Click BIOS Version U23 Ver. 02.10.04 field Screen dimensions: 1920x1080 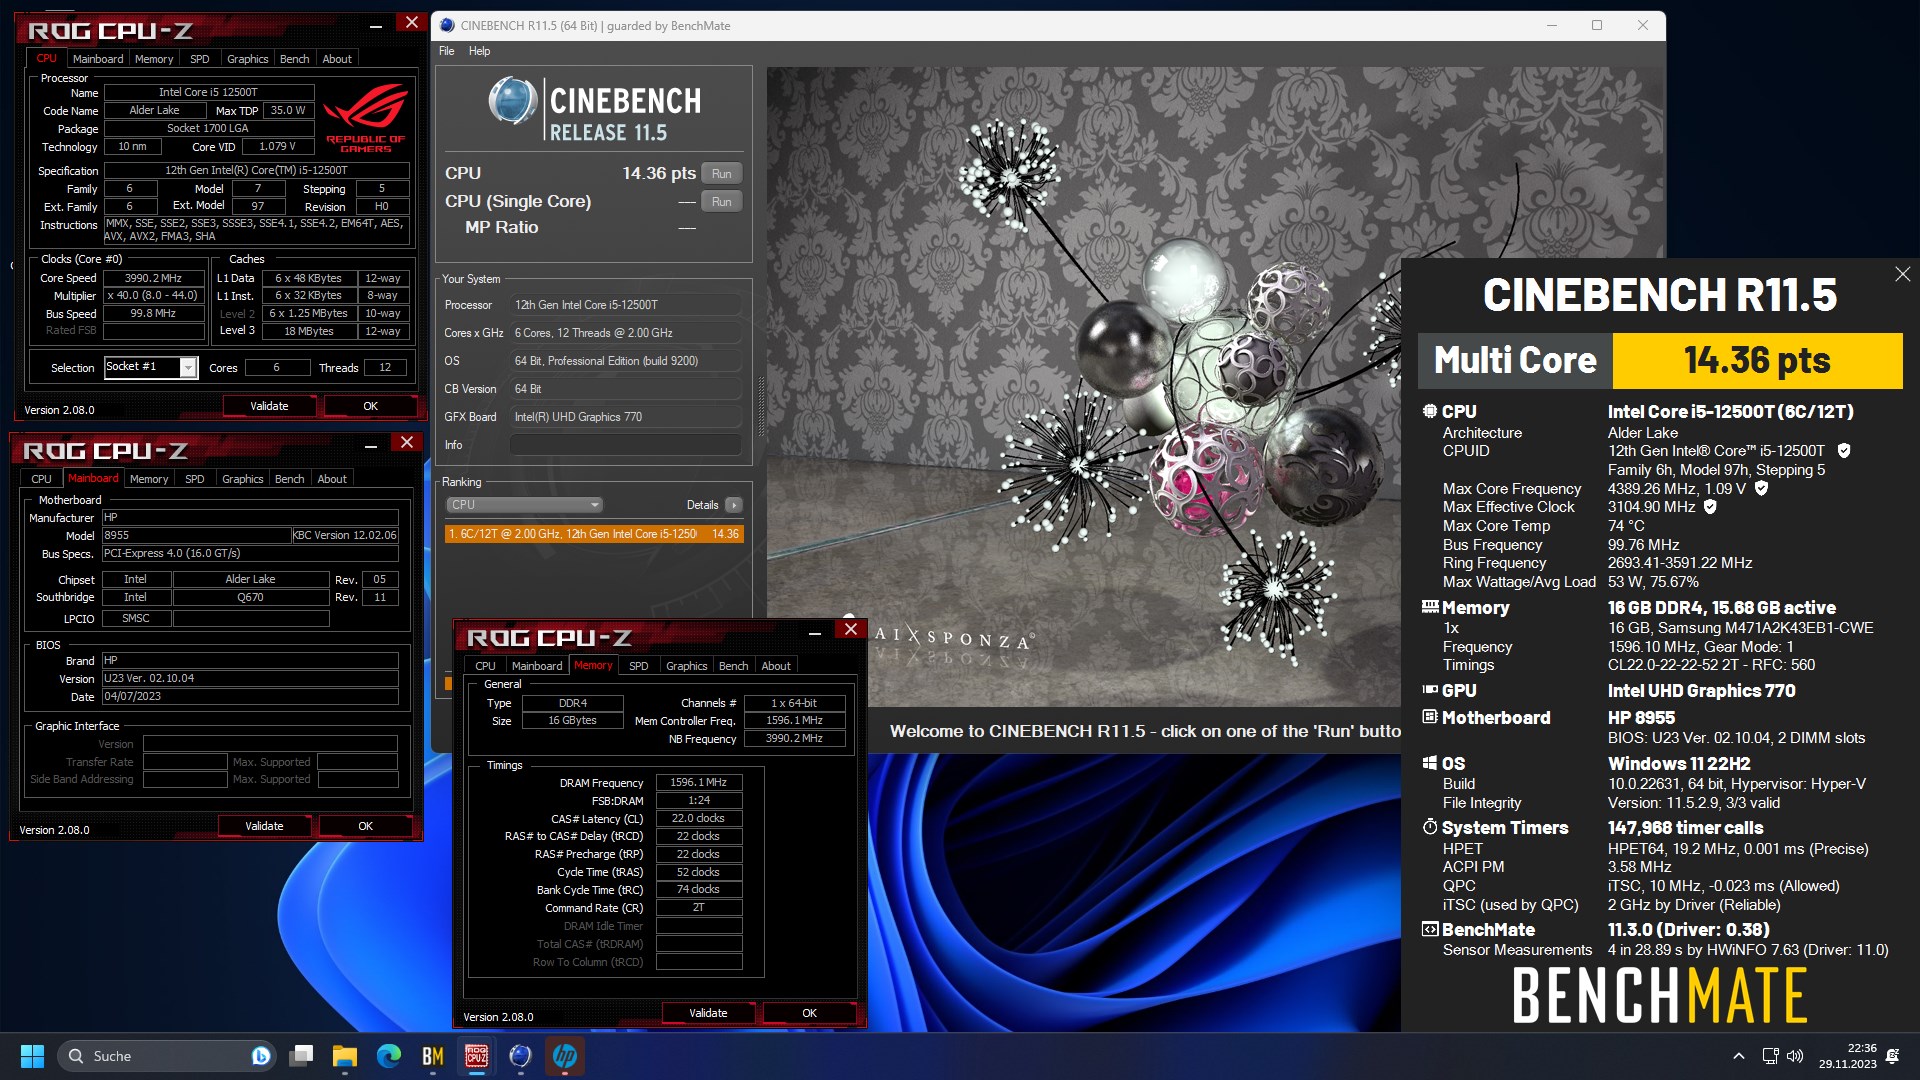pyautogui.click(x=250, y=678)
